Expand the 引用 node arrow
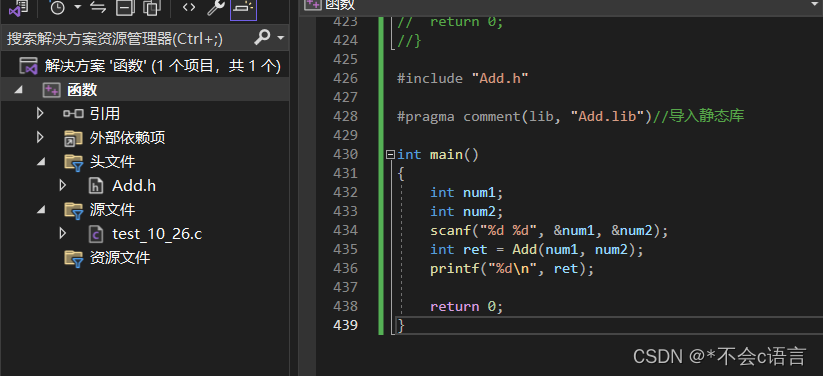This screenshot has width=823, height=376. (x=40, y=113)
